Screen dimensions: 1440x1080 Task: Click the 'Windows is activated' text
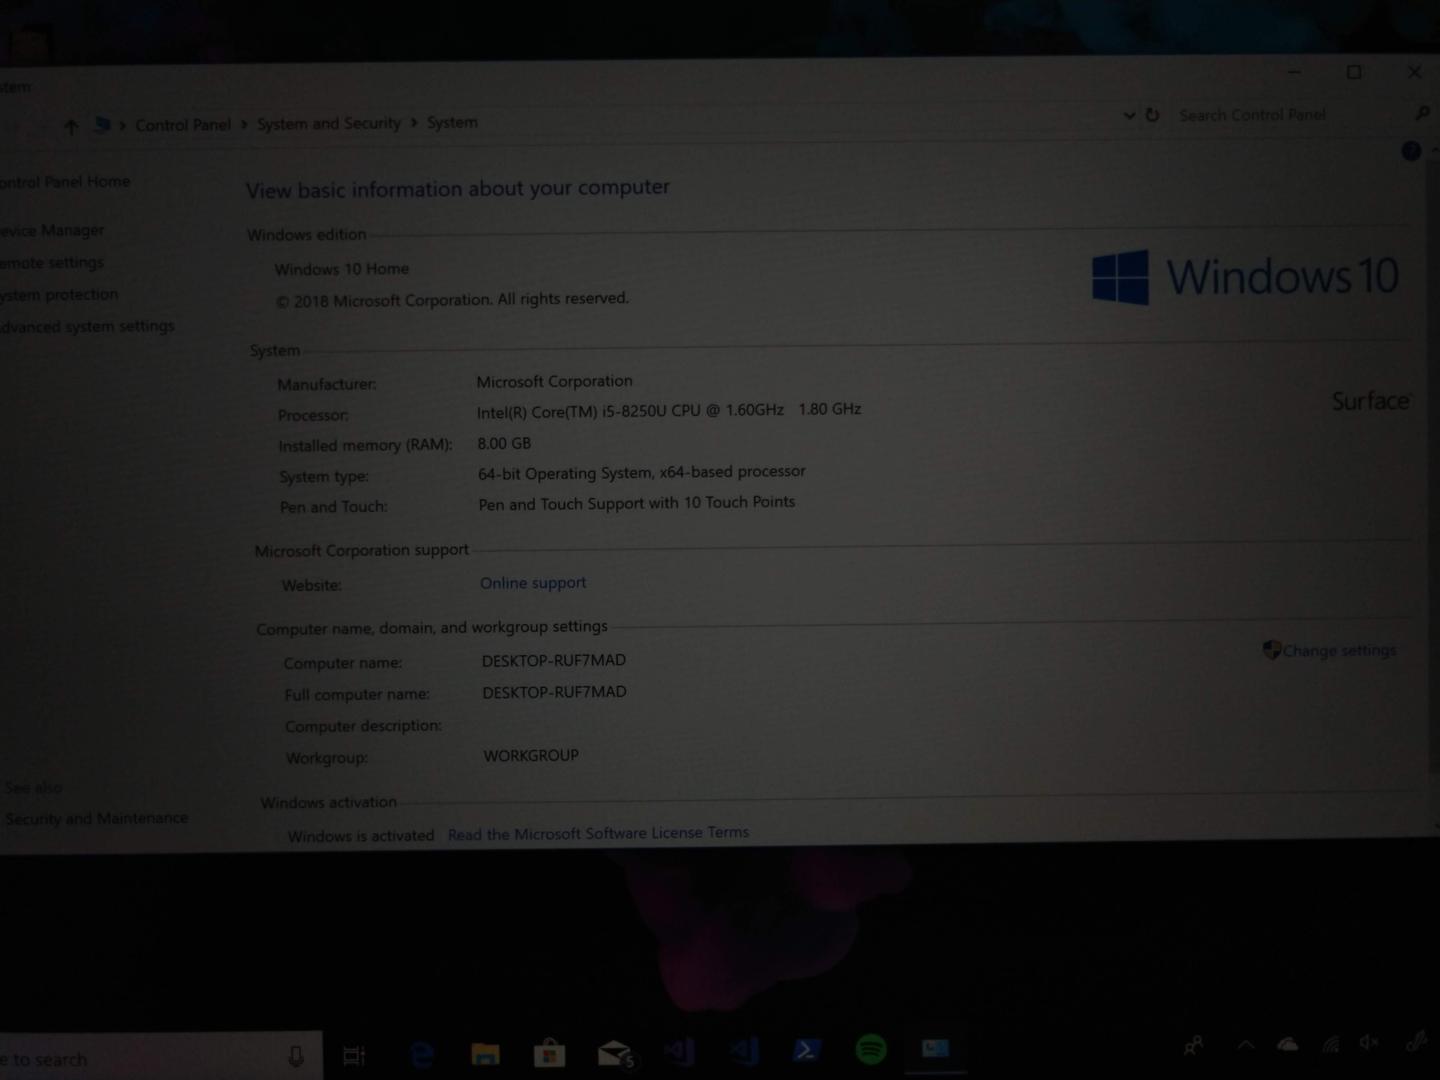tap(361, 836)
